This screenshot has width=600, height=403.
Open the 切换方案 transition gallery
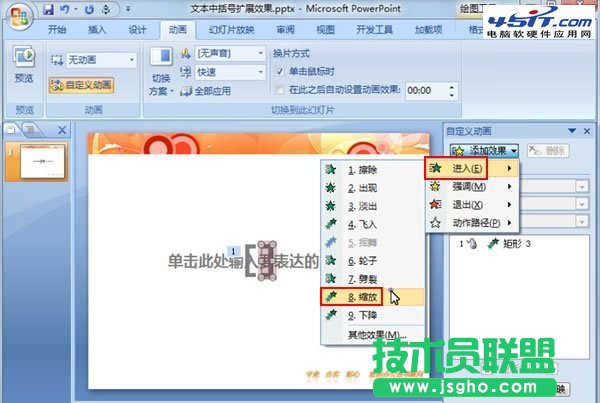161,71
